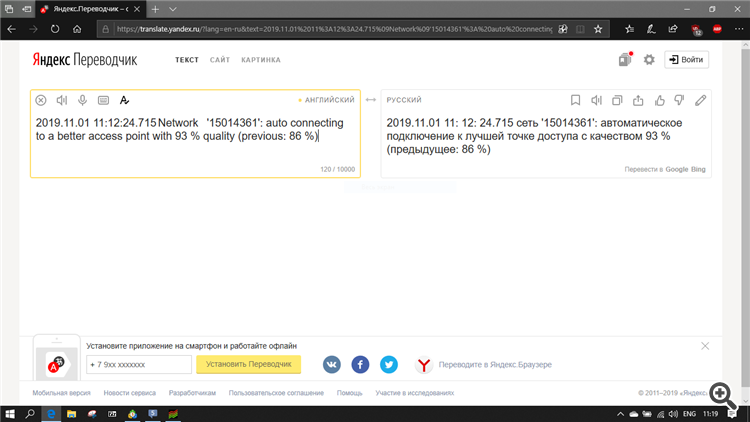This screenshot has width=750, height=422.
Task: Clear the source text with the X icon
Action: pyautogui.click(x=41, y=100)
